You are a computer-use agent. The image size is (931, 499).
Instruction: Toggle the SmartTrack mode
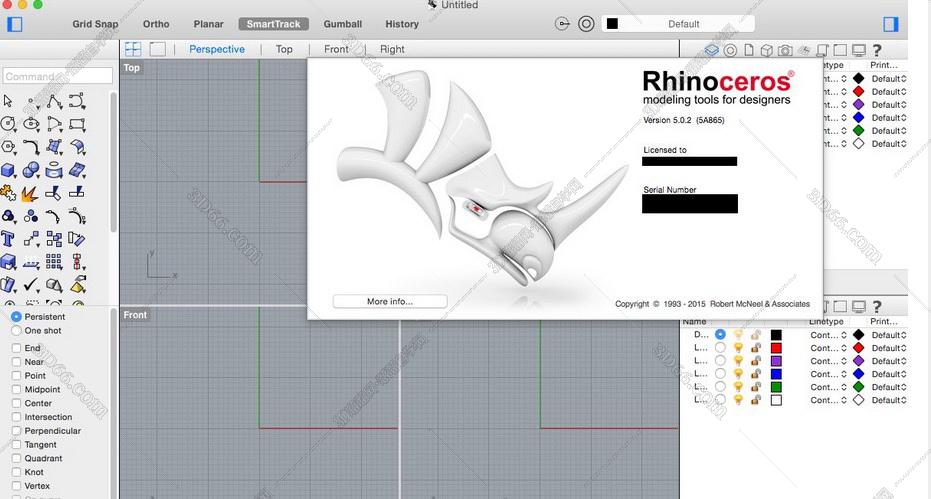[x=274, y=24]
